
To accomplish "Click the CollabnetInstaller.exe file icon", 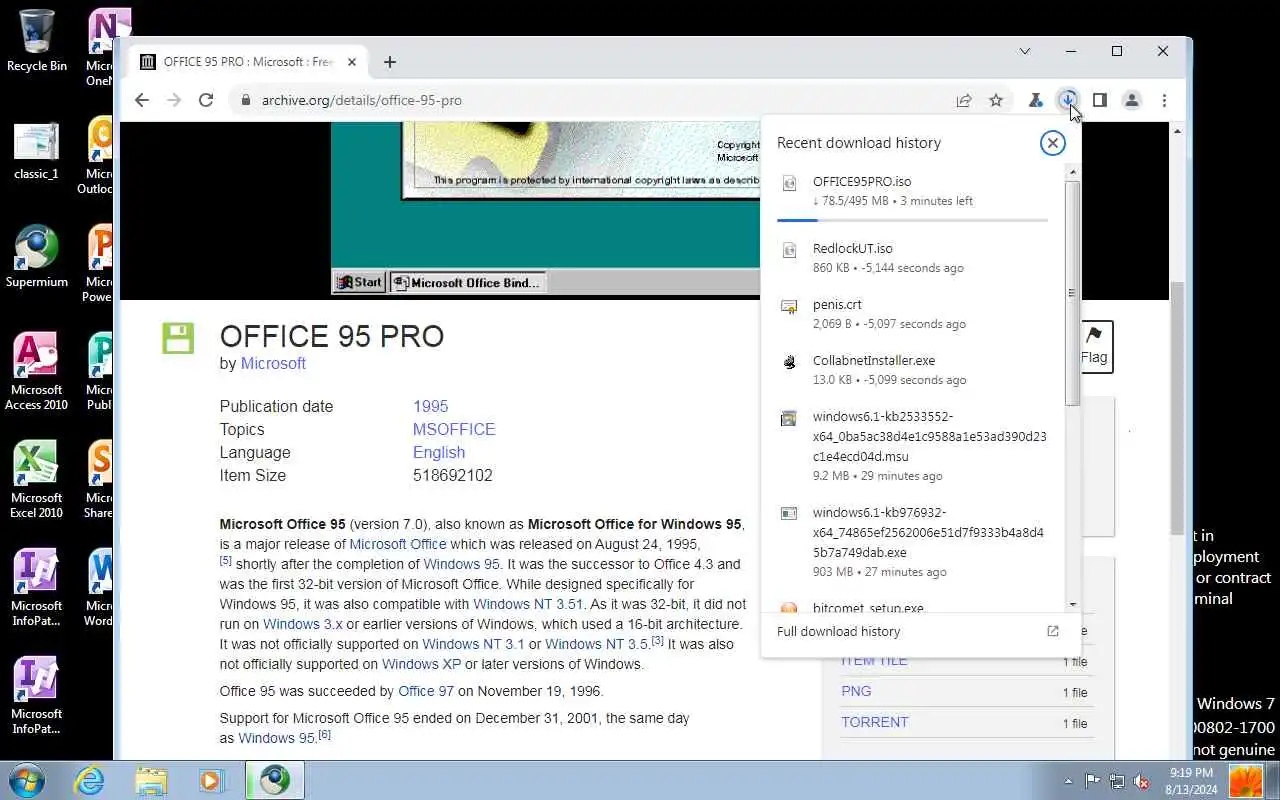I will (x=789, y=362).
